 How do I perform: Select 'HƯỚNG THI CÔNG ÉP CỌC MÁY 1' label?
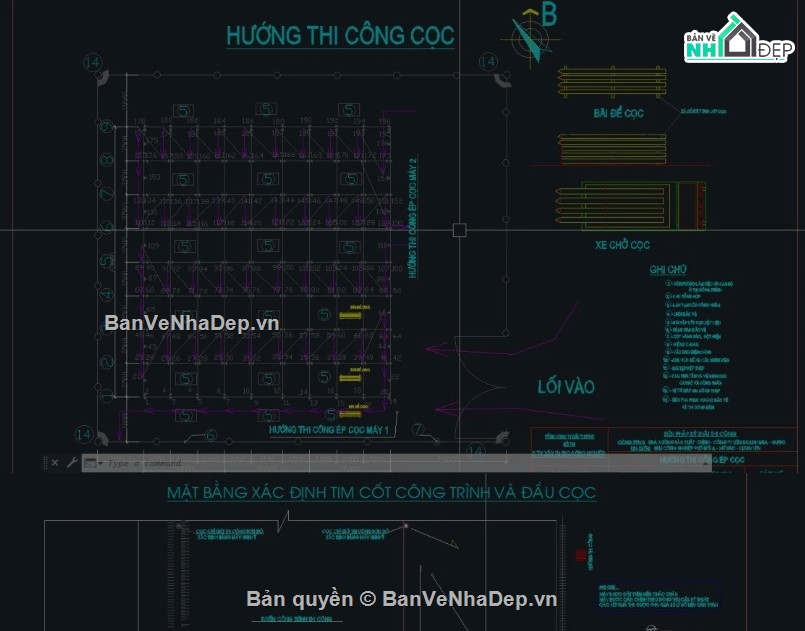click(x=329, y=430)
